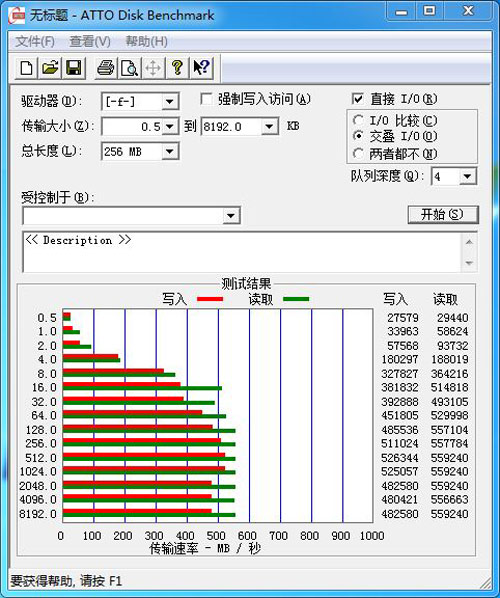Activate context help pointer icon
This screenshot has height=598, width=500.
point(201,68)
